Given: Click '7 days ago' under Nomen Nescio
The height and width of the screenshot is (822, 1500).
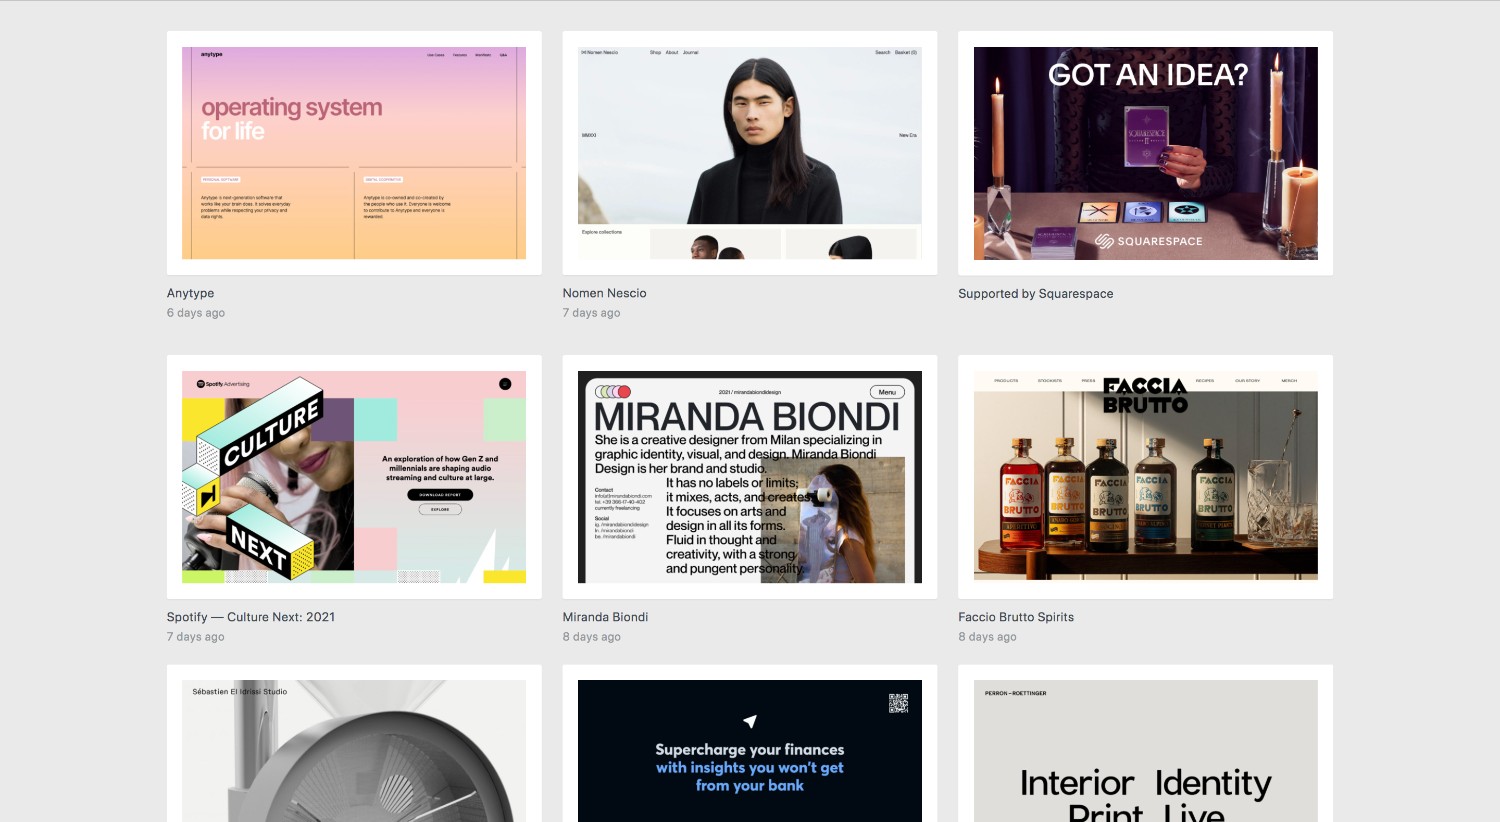Looking at the screenshot, I should pyautogui.click(x=591, y=313).
